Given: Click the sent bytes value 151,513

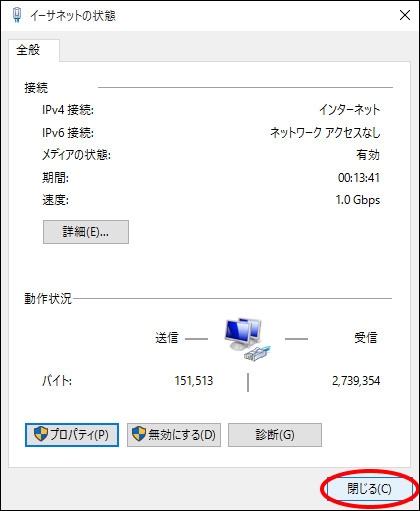Looking at the screenshot, I should click(194, 381).
